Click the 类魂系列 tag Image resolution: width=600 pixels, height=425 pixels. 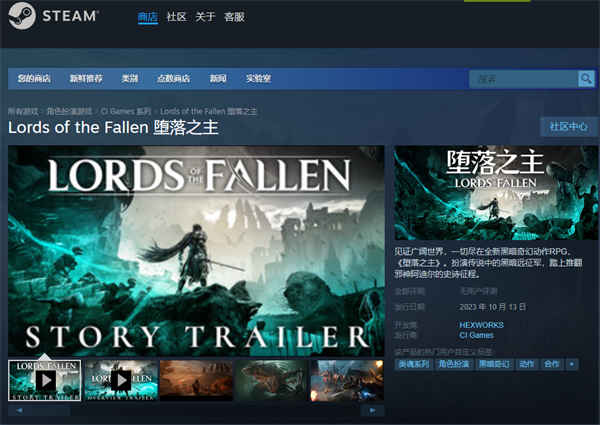click(413, 365)
